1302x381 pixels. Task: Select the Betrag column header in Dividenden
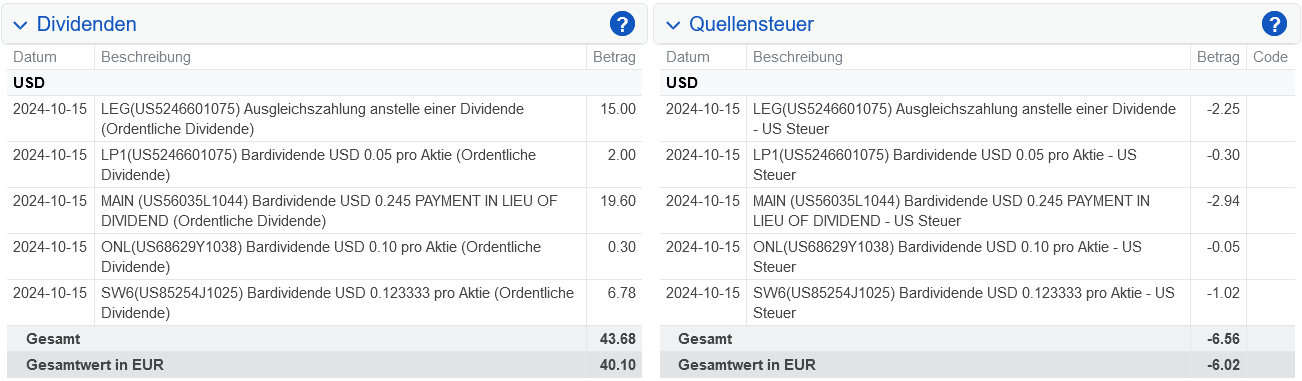614,57
